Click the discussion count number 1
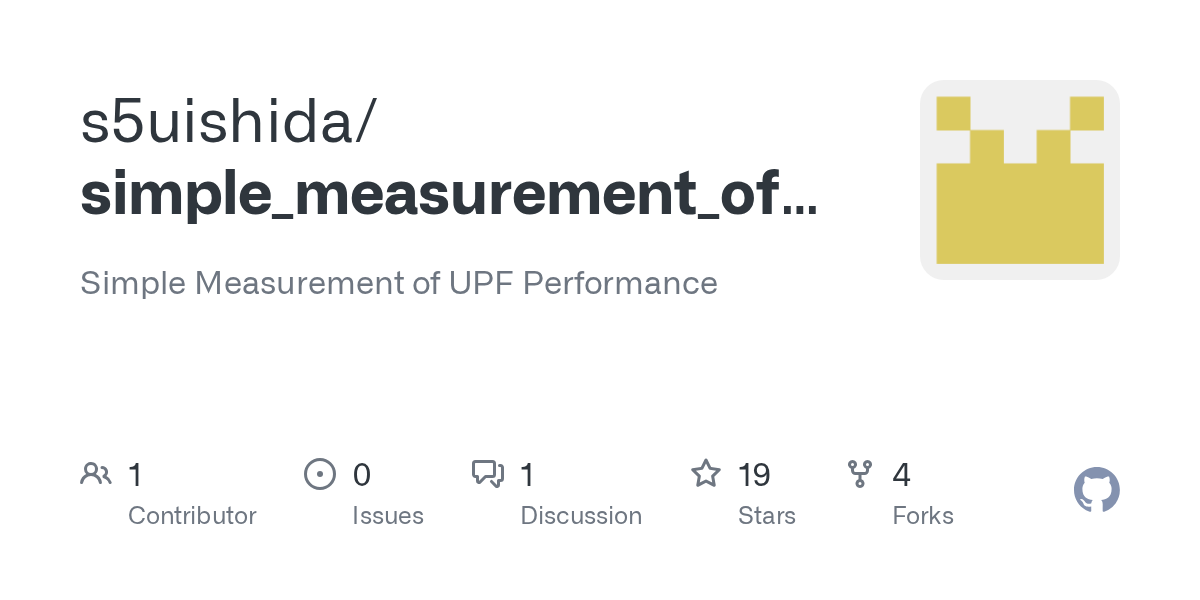The height and width of the screenshot is (600, 1200). tap(528, 475)
